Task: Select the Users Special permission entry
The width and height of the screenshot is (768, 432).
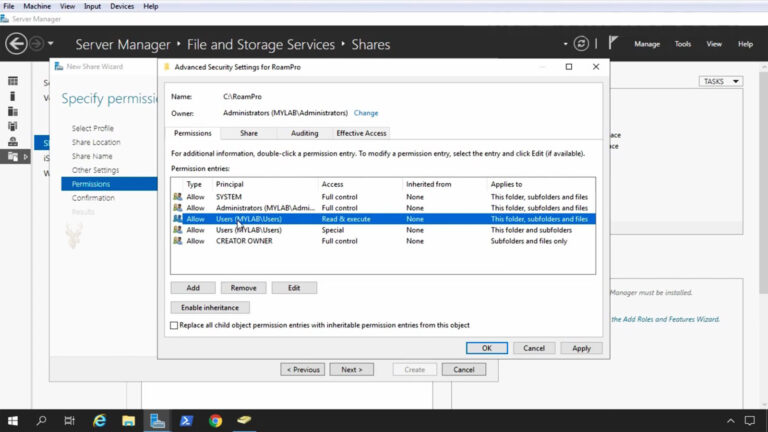Action: click(x=383, y=230)
